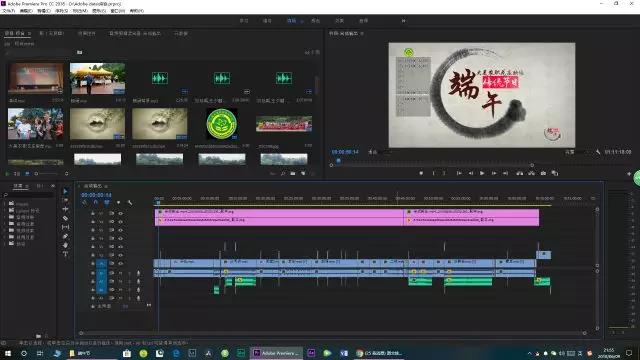
Task: Click the Program monitor playhead scrub bar
Action: (x=432, y=165)
